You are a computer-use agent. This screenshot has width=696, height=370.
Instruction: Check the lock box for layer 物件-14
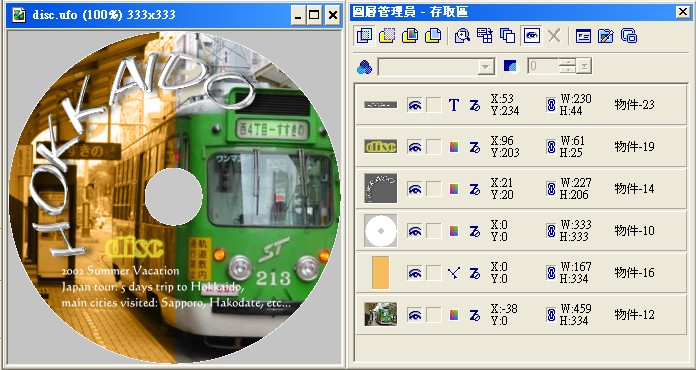pos(434,189)
